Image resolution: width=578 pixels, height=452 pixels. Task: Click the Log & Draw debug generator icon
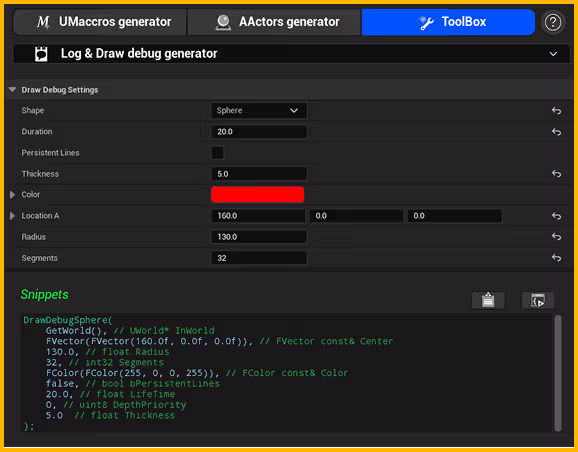[41, 54]
